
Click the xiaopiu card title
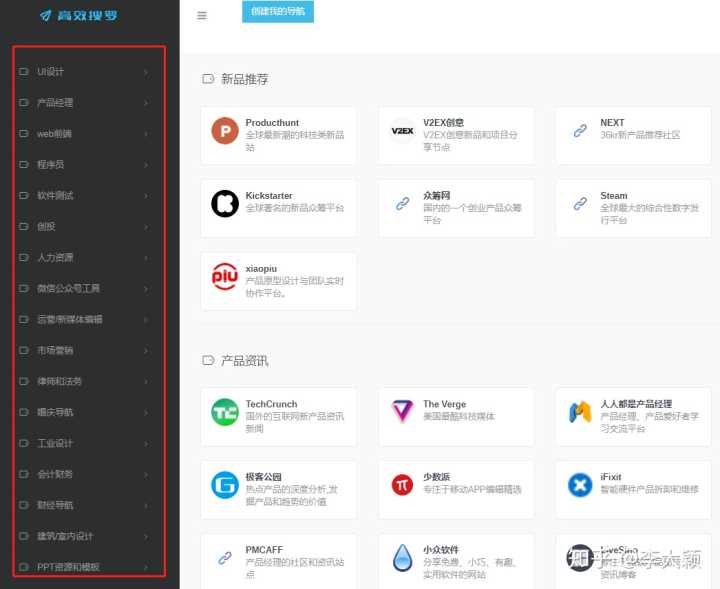click(x=261, y=269)
